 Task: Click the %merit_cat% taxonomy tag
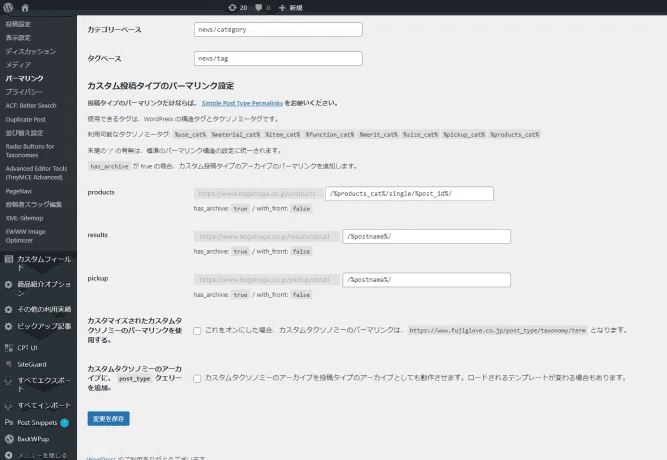pos(378,134)
